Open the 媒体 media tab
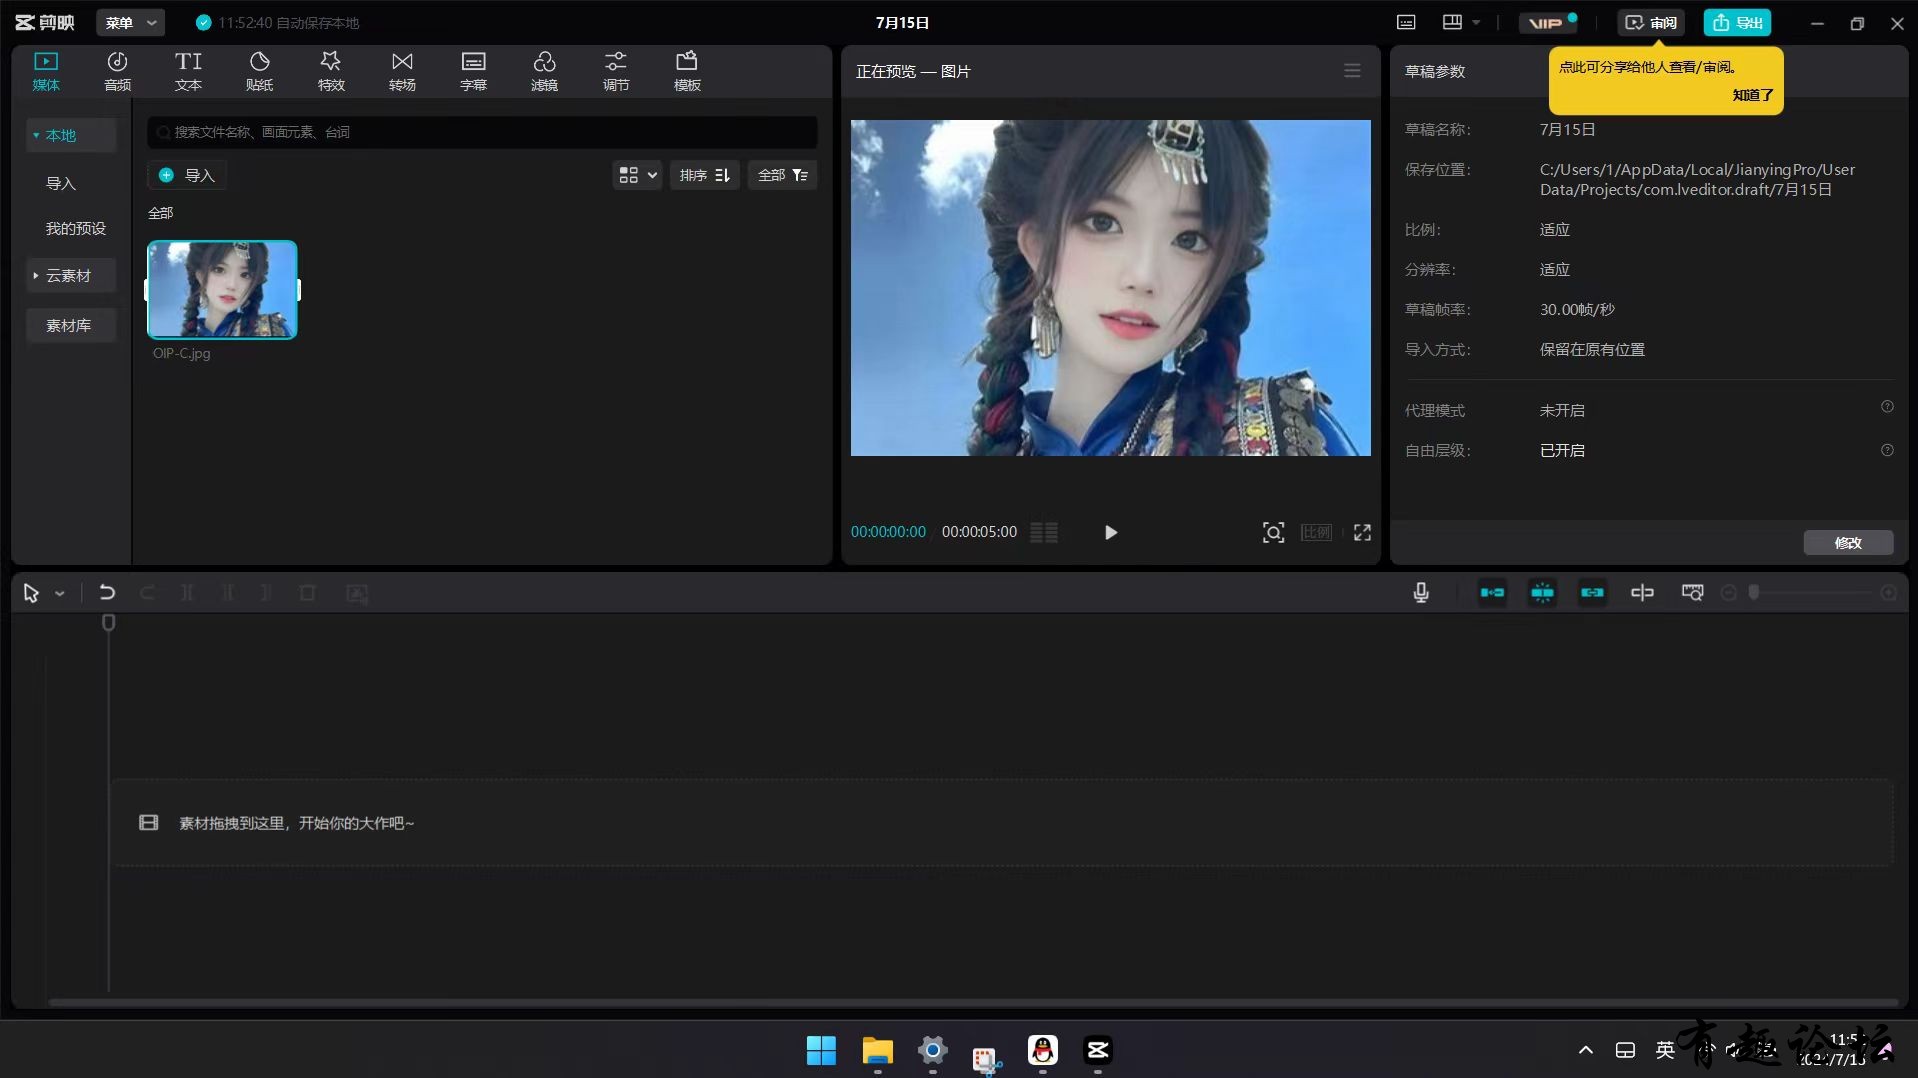The width and height of the screenshot is (1918, 1078). click(46, 72)
